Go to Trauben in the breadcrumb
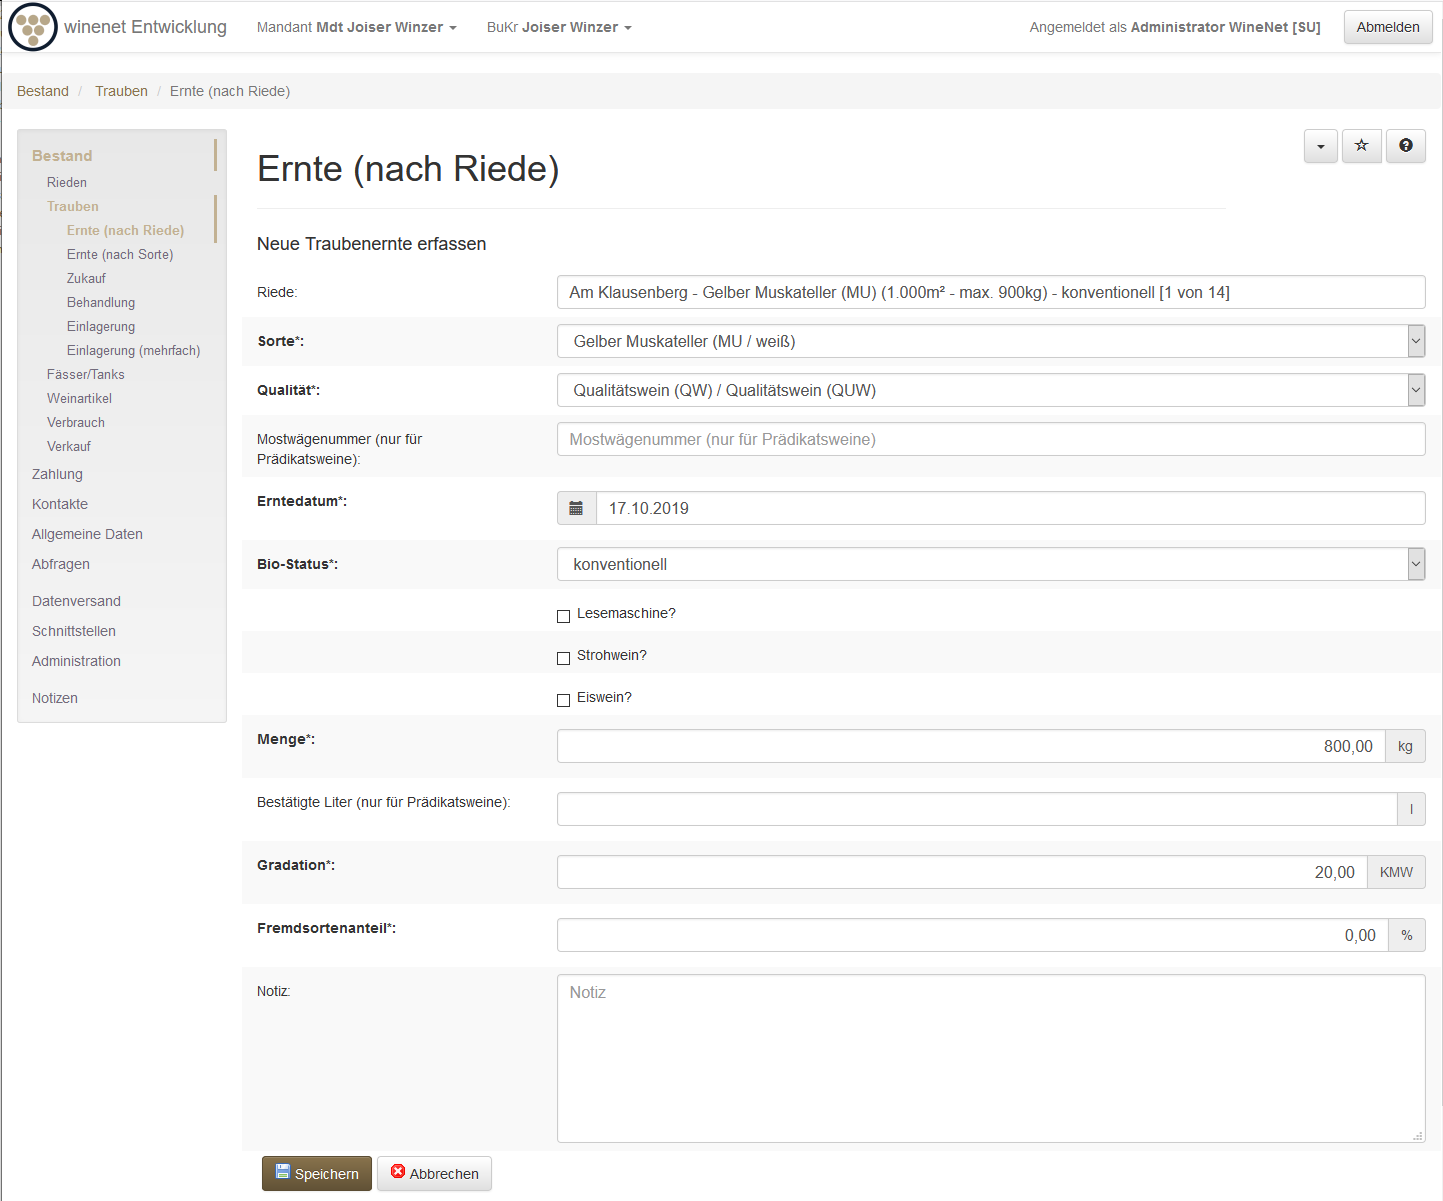 (x=121, y=91)
